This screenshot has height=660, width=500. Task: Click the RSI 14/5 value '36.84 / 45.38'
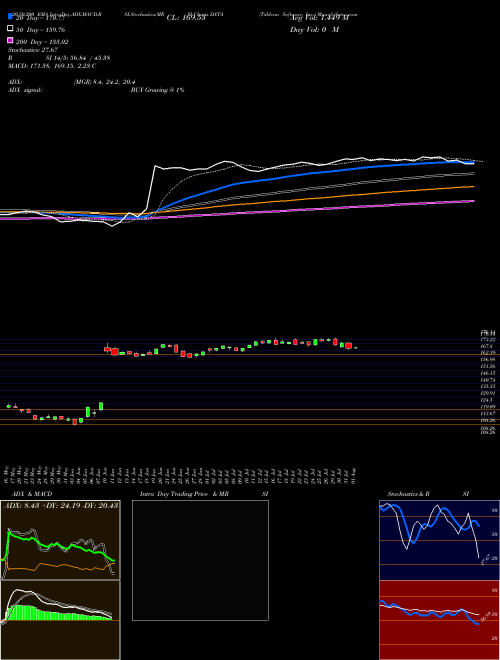point(88,58)
